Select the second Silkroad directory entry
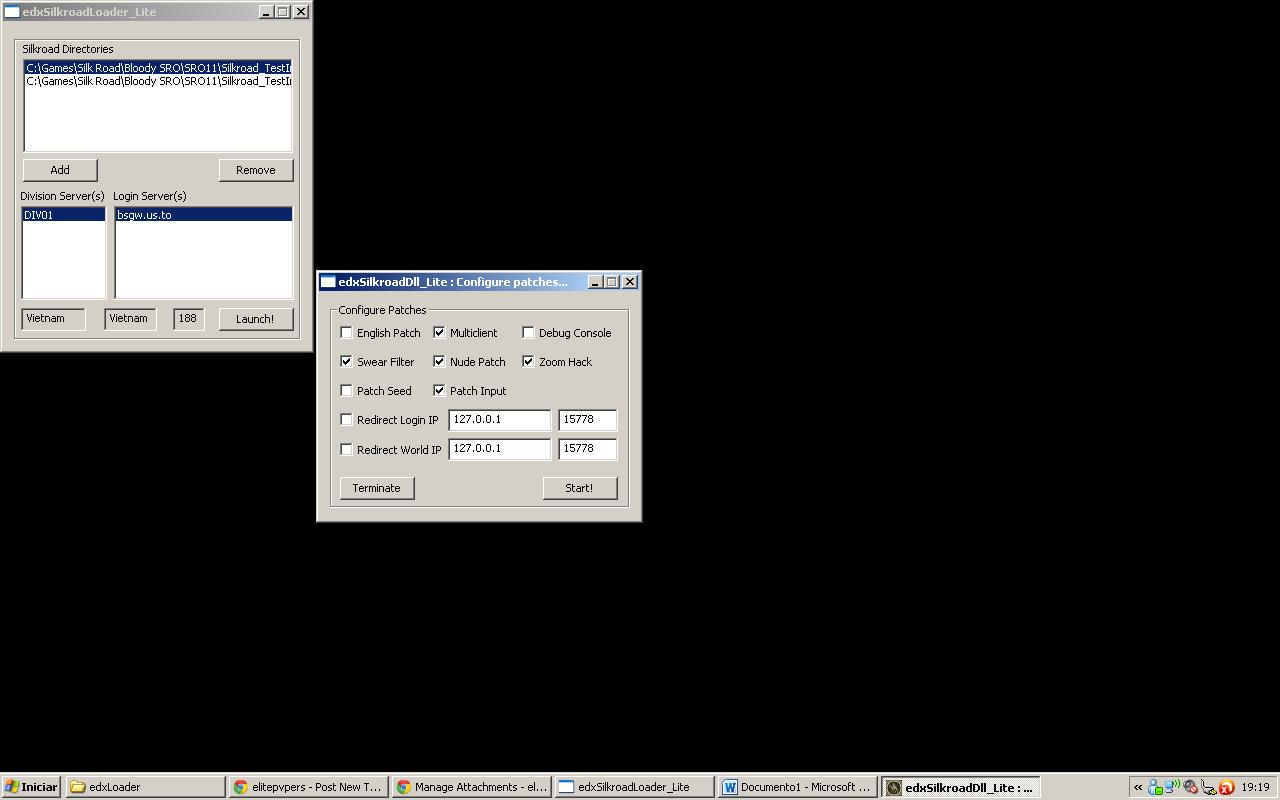 coord(158,81)
